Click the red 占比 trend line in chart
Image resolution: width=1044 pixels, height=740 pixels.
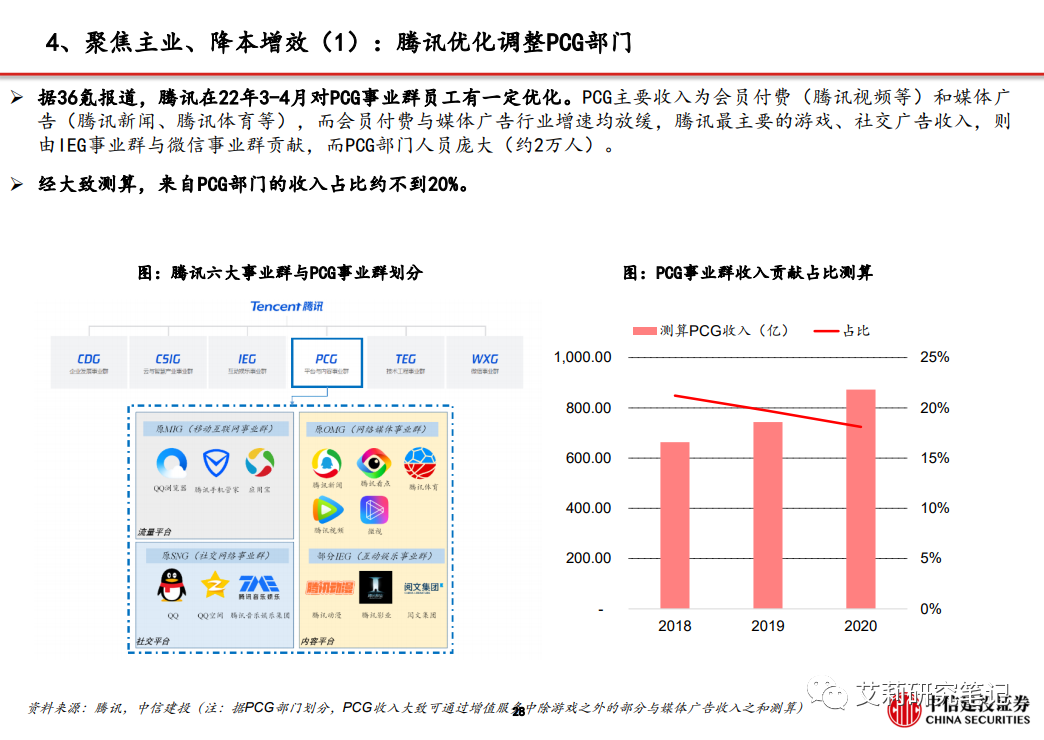(768, 411)
